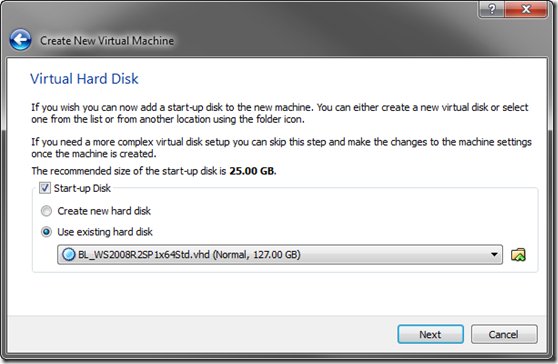Click the 'Use existing hard disk' label text

pos(105,232)
